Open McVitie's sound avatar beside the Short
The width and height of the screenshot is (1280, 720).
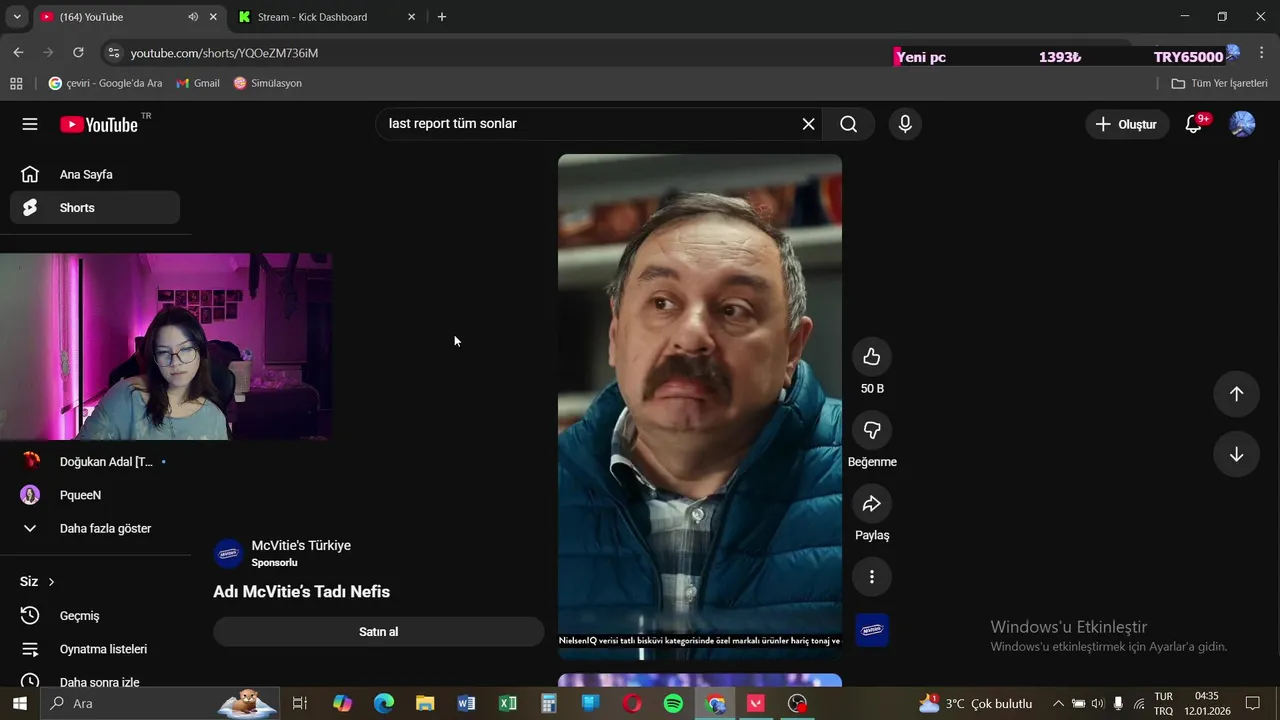pos(872,630)
